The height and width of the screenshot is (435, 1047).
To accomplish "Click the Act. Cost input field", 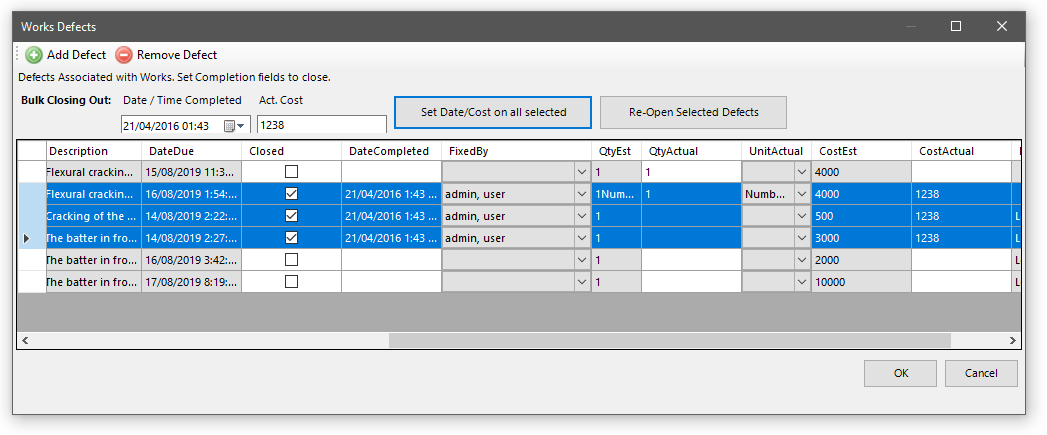I will [321, 126].
